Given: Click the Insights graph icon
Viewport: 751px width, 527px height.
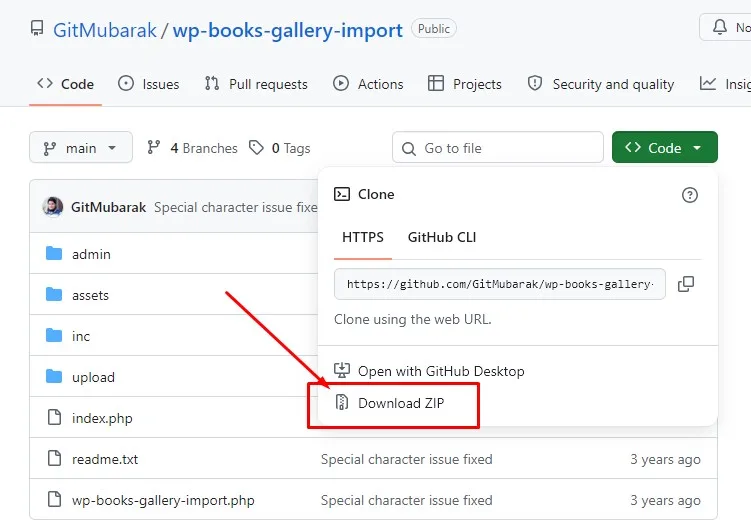Looking at the screenshot, I should (708, 83).
